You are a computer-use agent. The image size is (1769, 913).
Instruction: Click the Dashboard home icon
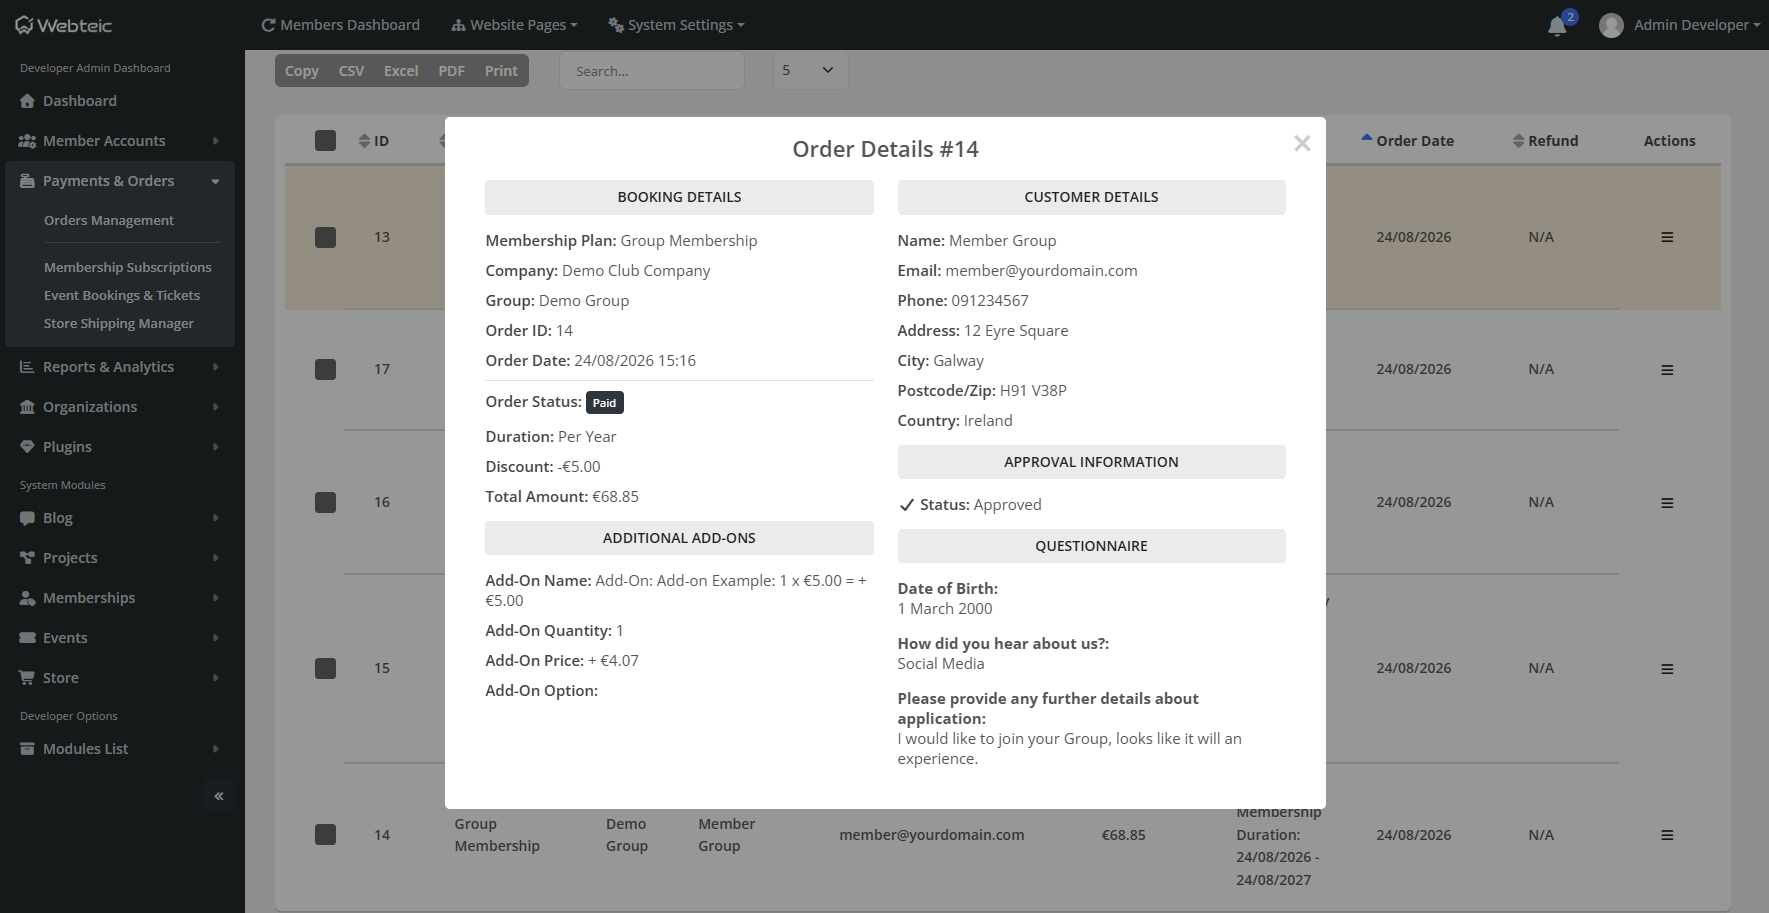tap(28, 101)
